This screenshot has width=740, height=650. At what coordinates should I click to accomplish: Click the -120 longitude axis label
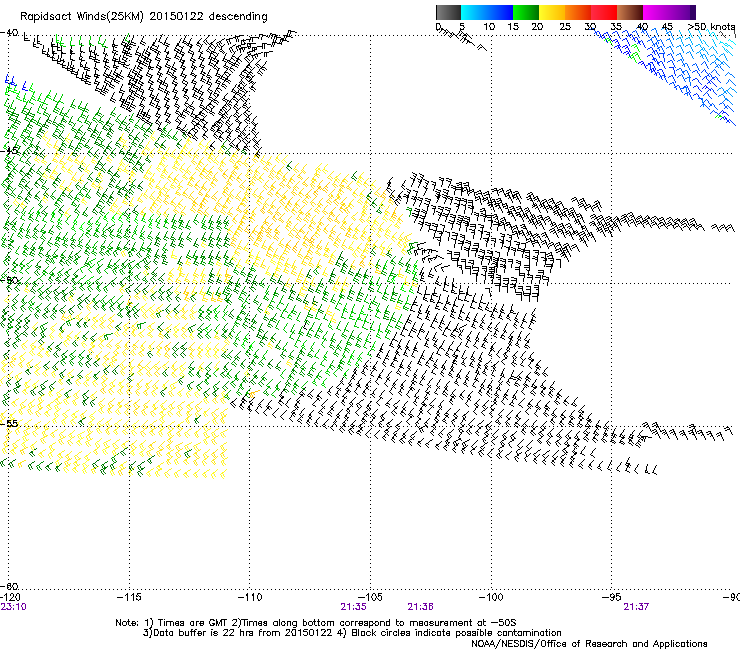tap(10, 597)
